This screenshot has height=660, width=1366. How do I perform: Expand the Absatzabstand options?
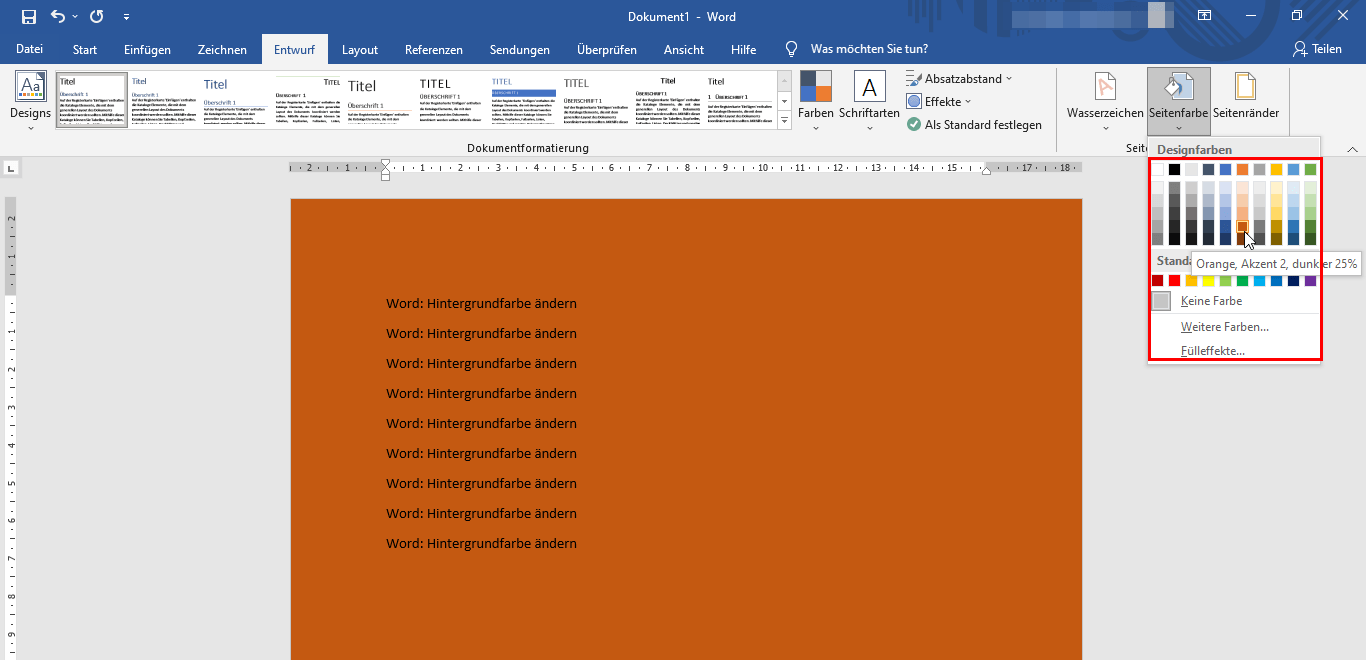(x=960, y=78)
